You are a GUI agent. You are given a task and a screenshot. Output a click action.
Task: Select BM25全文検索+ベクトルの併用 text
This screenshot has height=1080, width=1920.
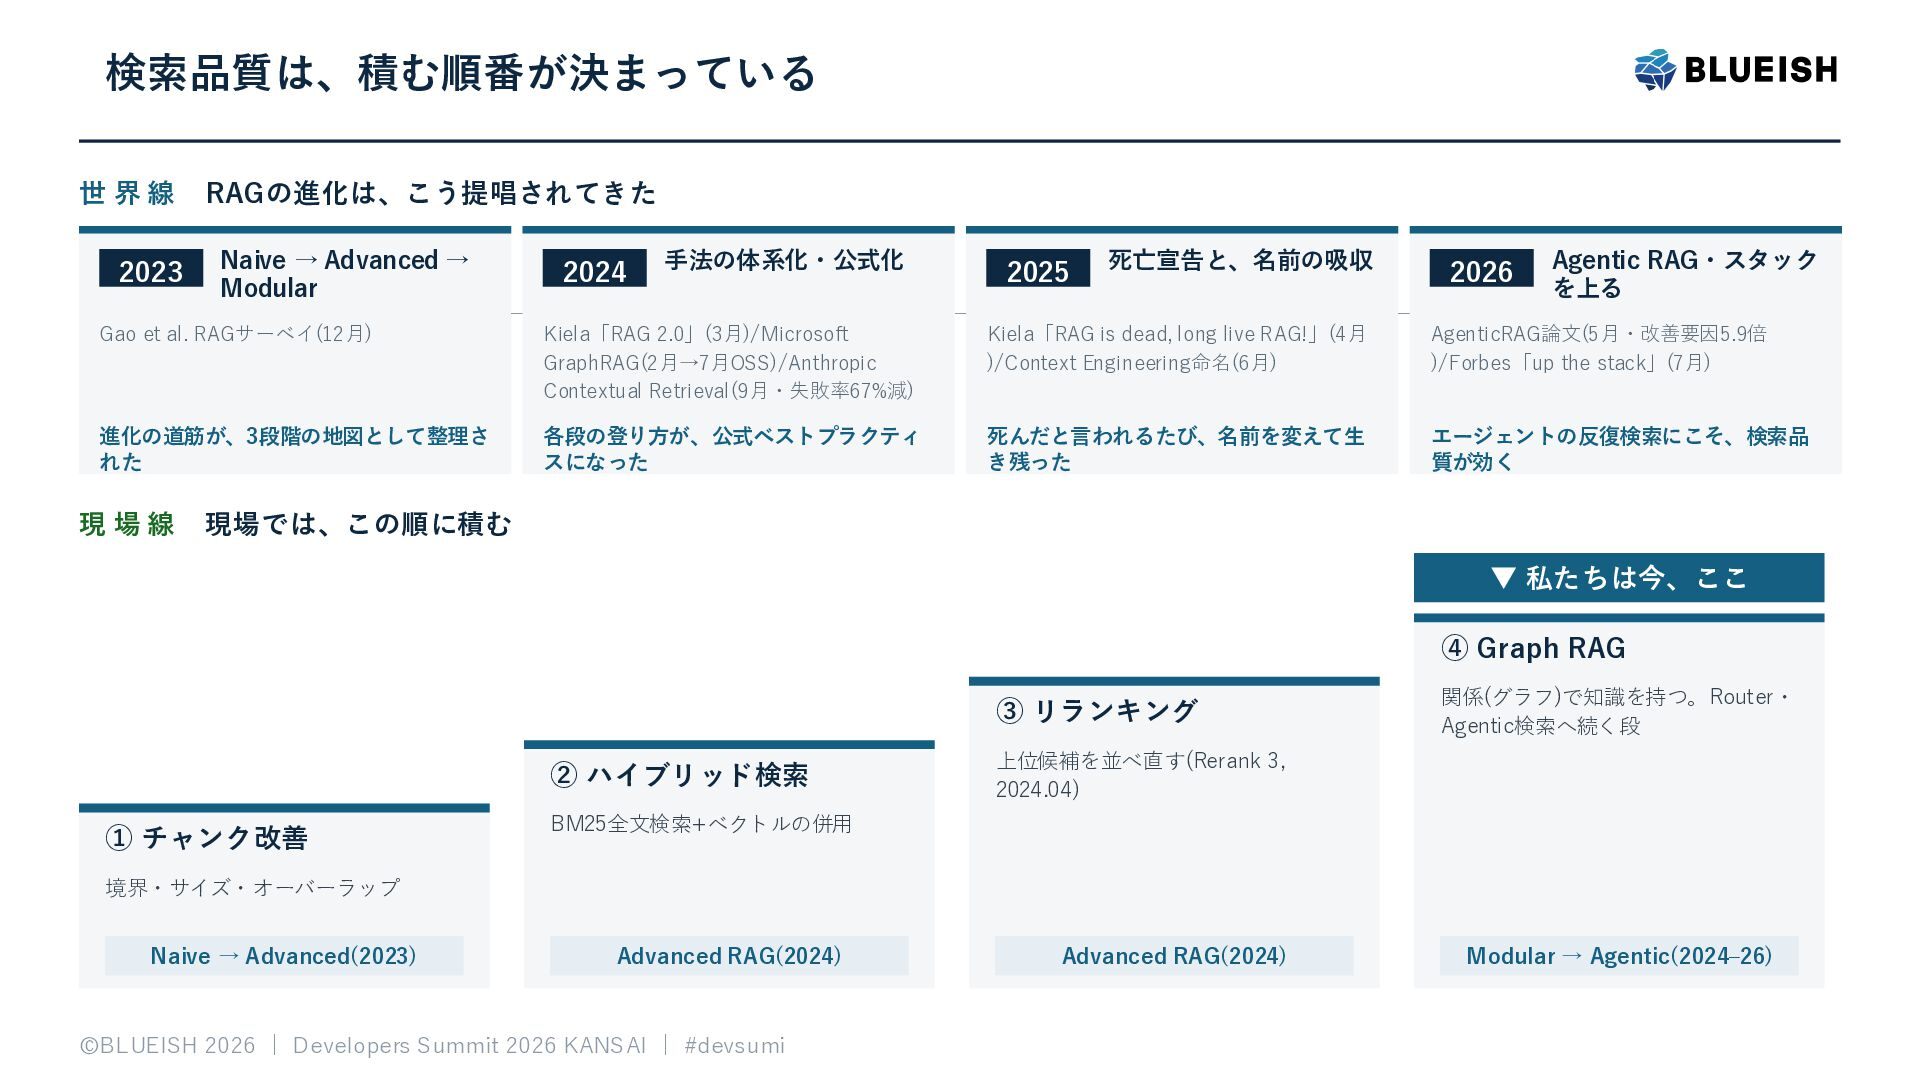[x=701, y=824]
